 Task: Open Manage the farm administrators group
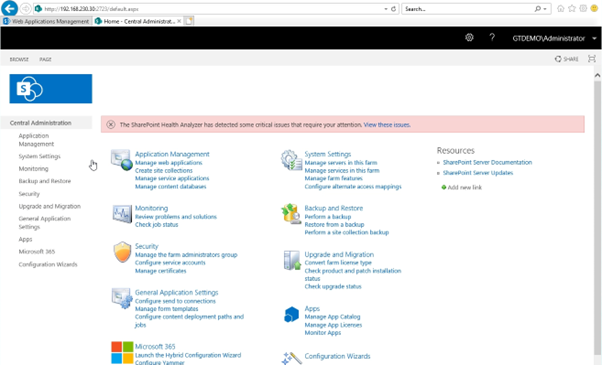186,255
